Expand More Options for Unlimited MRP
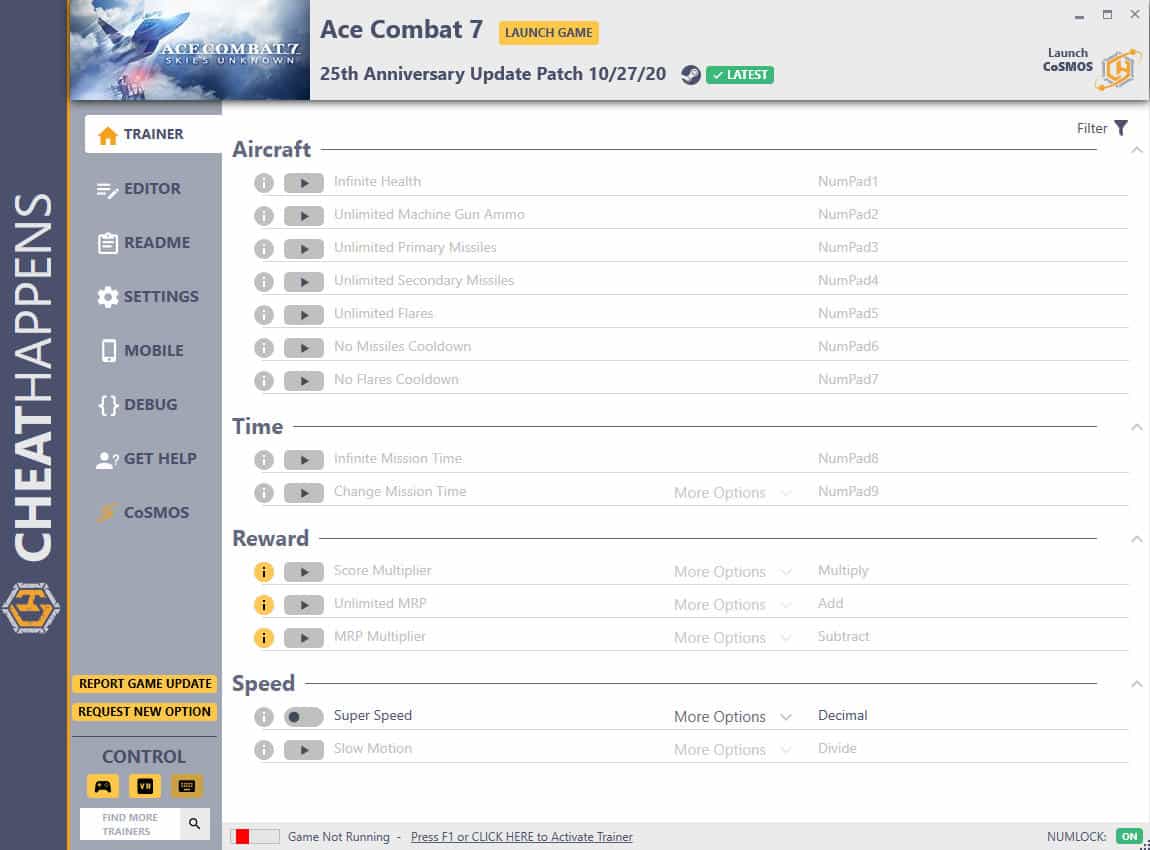 tap(733, 605)
